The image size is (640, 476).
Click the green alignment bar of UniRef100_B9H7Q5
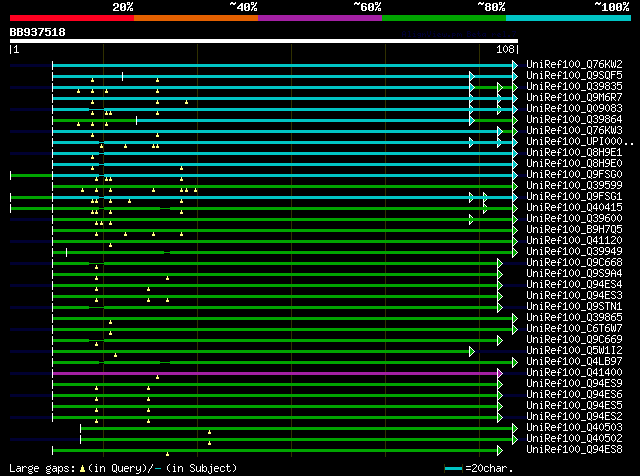click(x=283, y=231)
